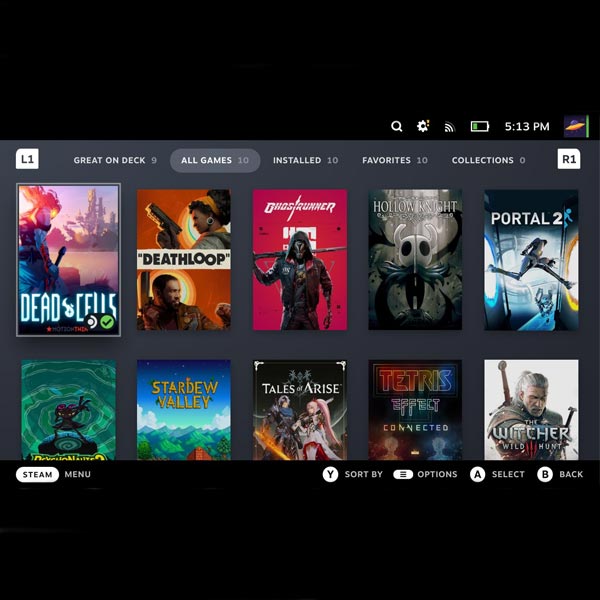600x600 pixels.
Task: Click the green verified checkmark on Dead Cells
Action: (107, 322)
